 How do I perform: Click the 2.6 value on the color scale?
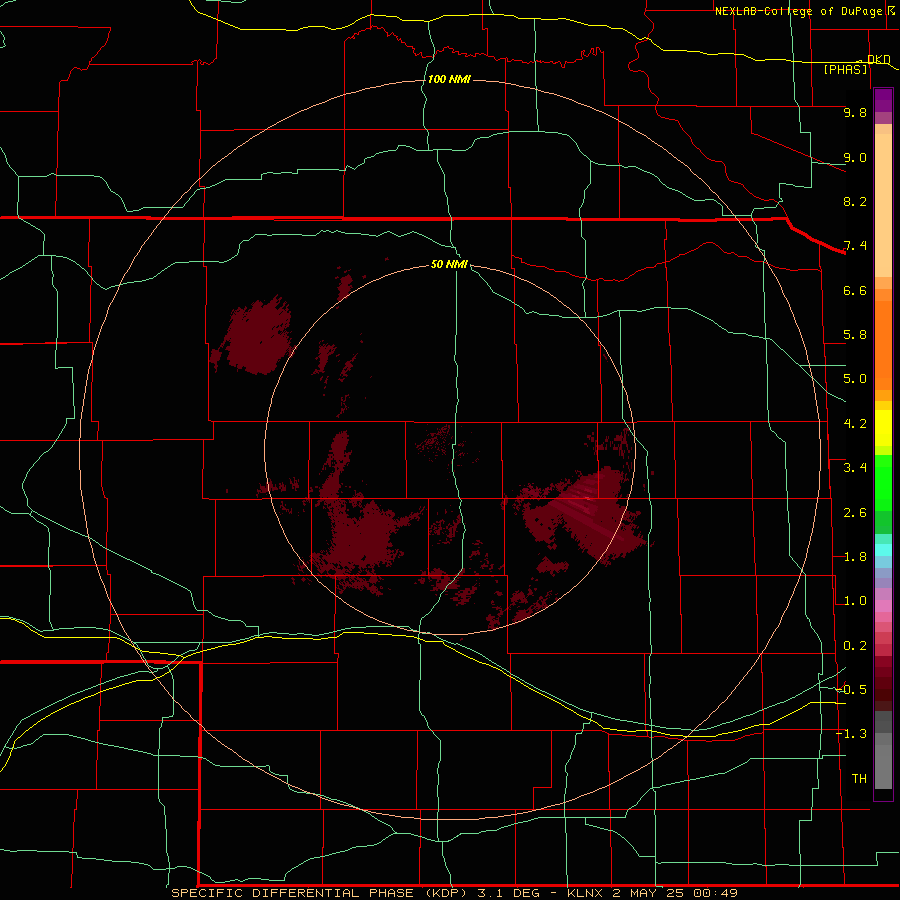[855, 513]
